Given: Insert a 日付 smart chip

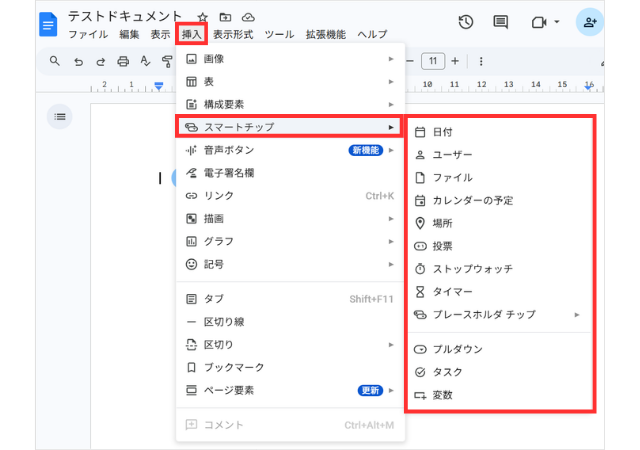Looking at the screenshot, I should tap(500, 132).
